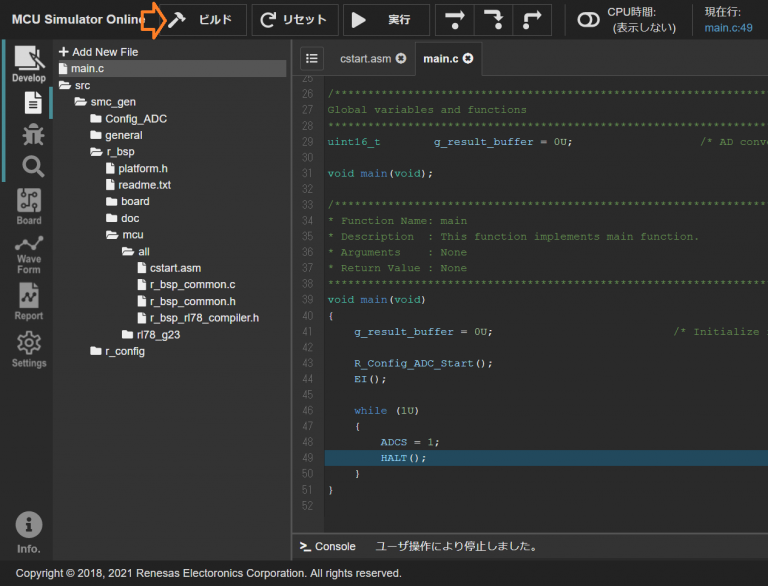Collapse the smc_gen folder

pyautogui.click(x=112, y=102)
